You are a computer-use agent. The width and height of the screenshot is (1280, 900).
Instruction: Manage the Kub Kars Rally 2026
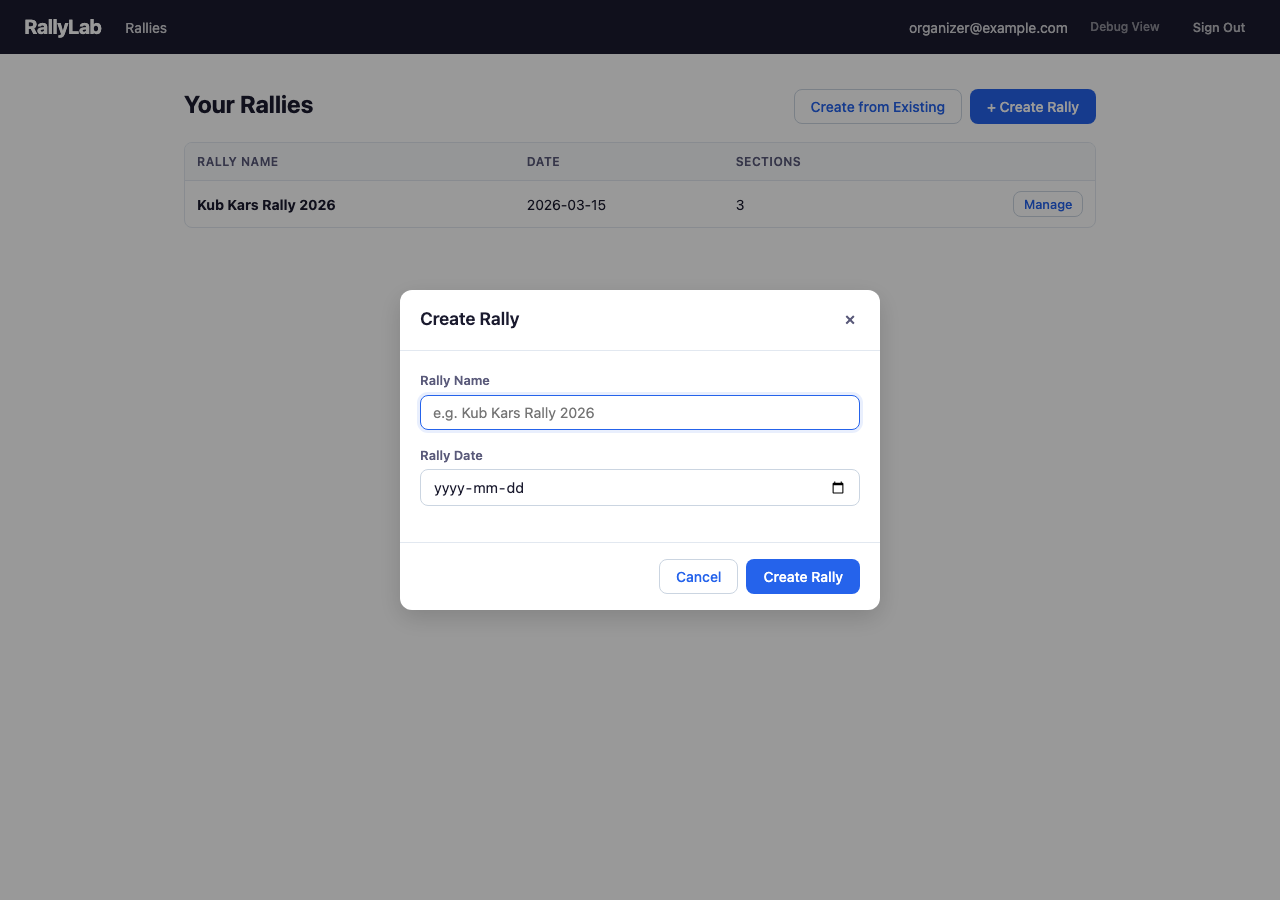click(1047, 204)
